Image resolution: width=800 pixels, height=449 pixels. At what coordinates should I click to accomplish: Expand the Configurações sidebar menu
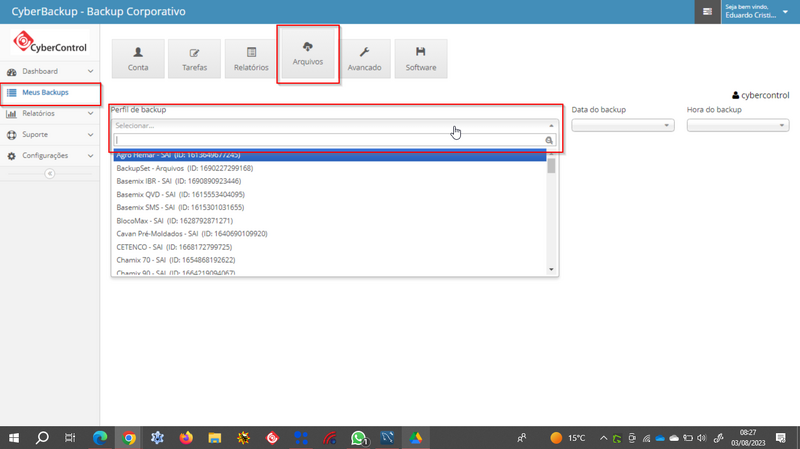pyautogui.click(x=50, y=156)
